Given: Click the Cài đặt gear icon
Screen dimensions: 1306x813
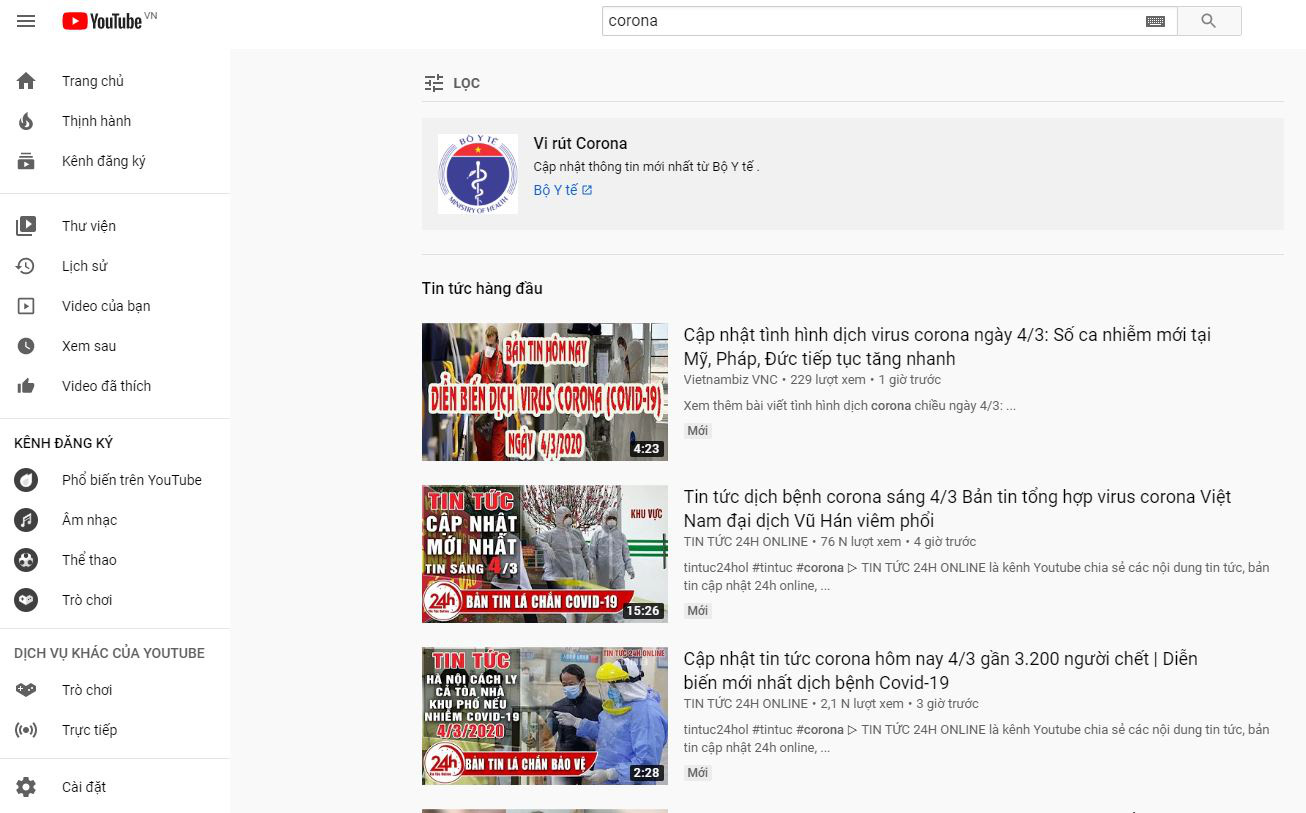Looking at the screenshot, I should click(26, 787).
